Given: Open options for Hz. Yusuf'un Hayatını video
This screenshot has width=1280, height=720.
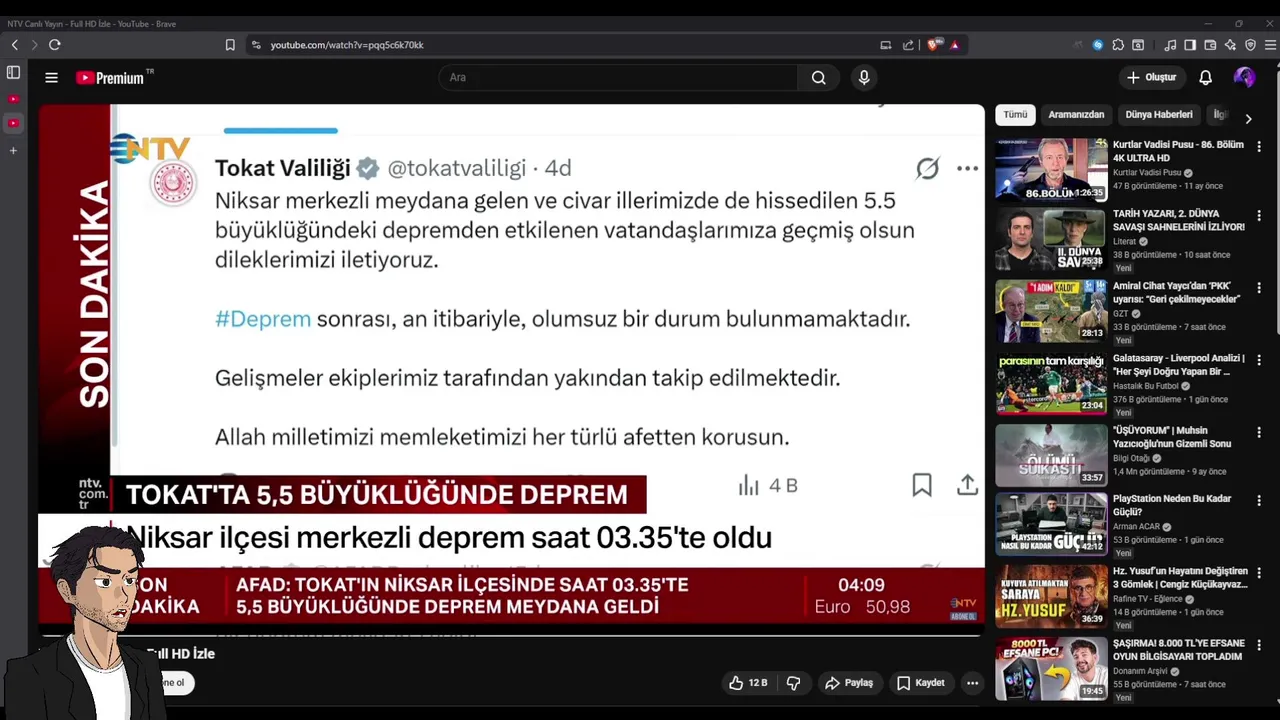Looking at the screenshot, I should [x=1259, y=573].
